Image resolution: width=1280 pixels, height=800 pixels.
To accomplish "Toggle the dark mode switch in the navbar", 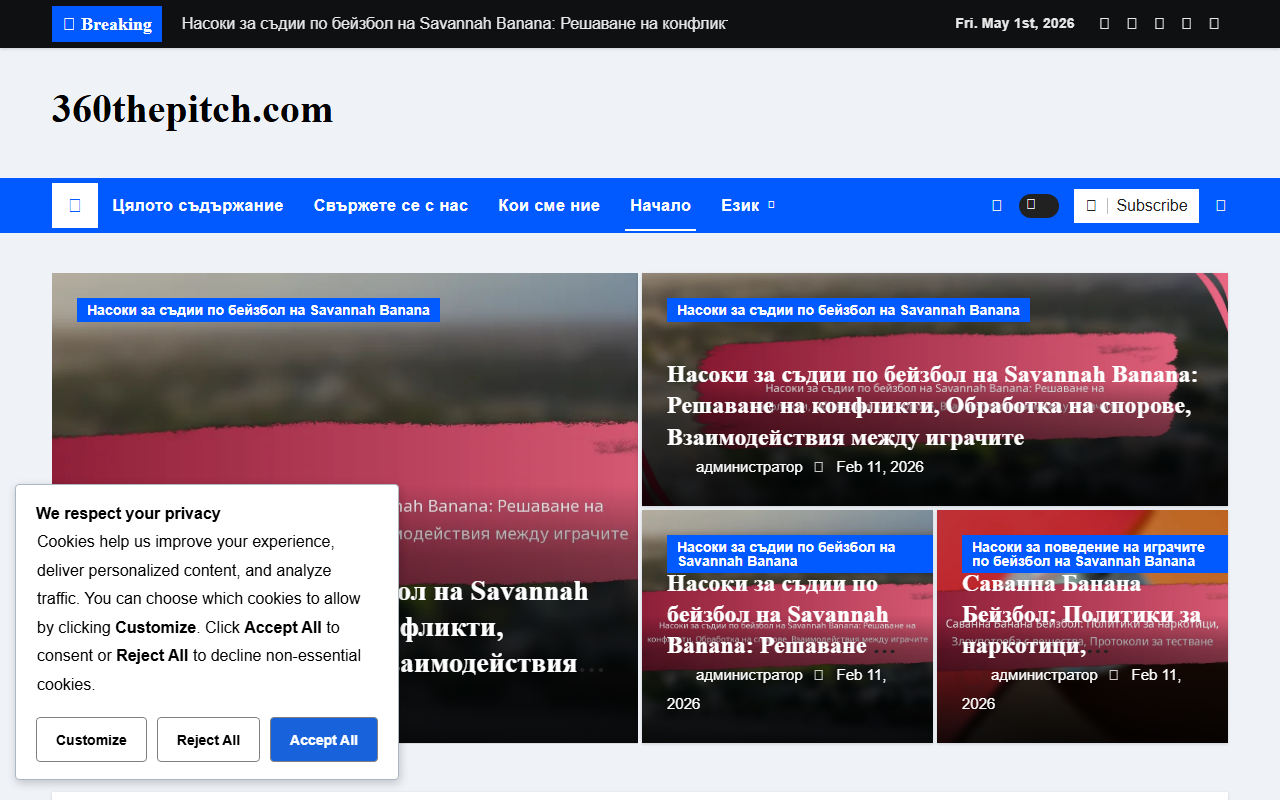I will coord(1038,205).
